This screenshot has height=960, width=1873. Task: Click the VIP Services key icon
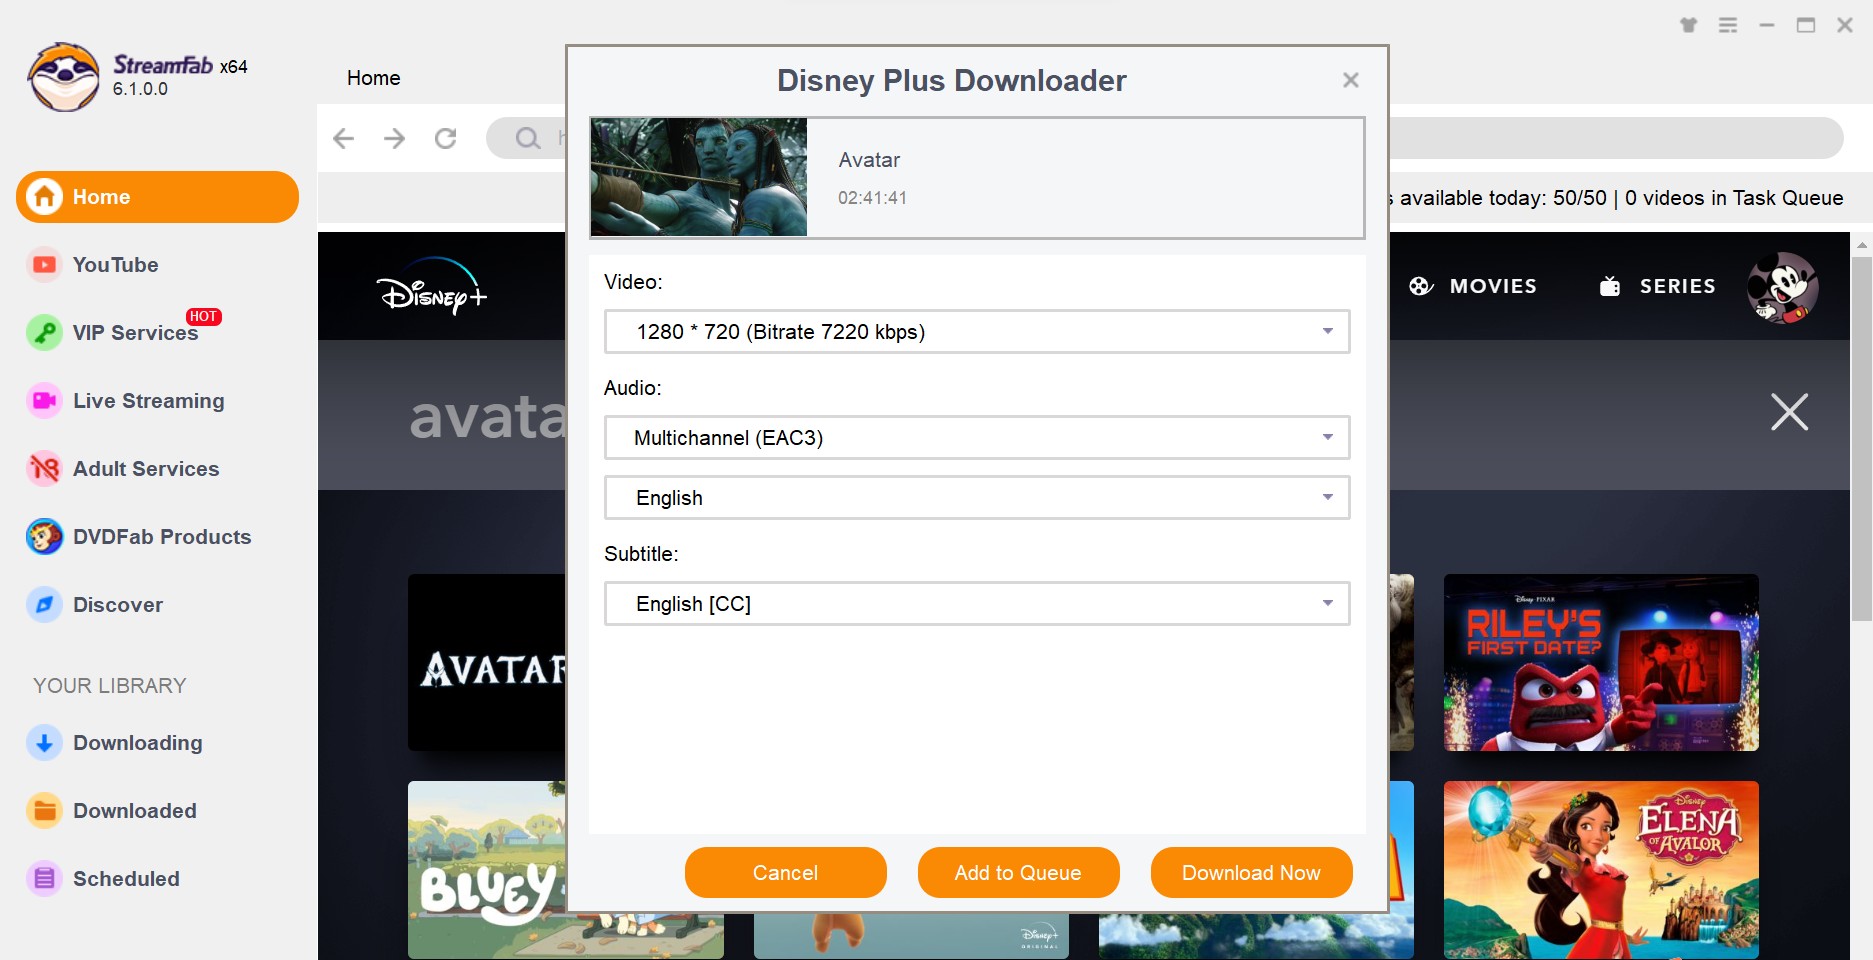[x=44, y=333]
